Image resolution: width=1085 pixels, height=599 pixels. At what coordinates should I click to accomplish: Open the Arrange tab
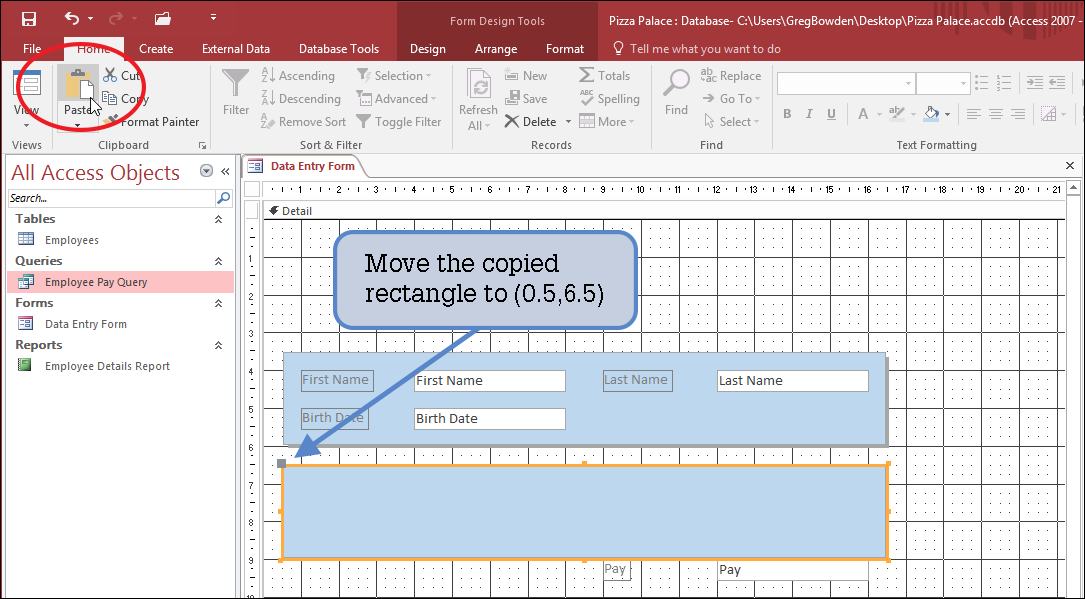(496, 48)
